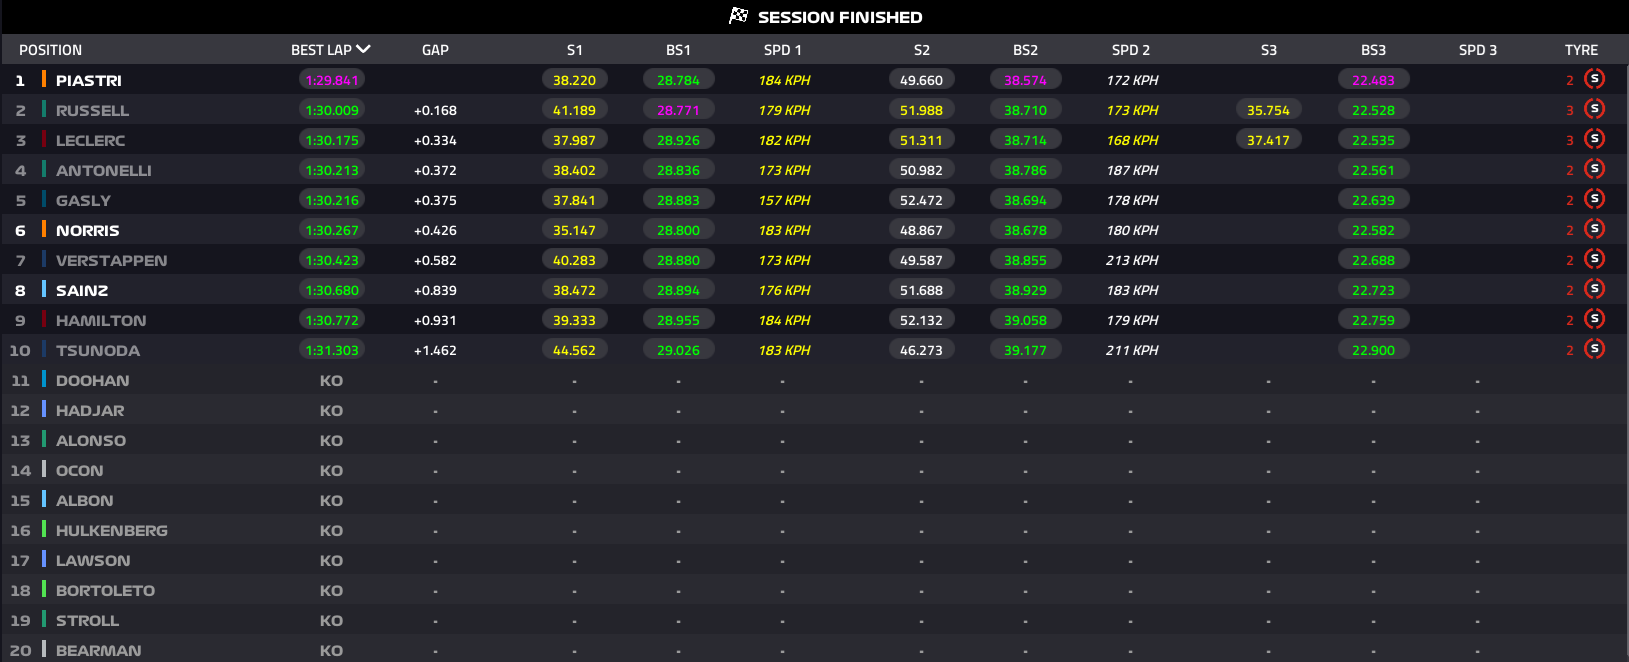Click Norris's soft tyre icon

(1594, 229)
